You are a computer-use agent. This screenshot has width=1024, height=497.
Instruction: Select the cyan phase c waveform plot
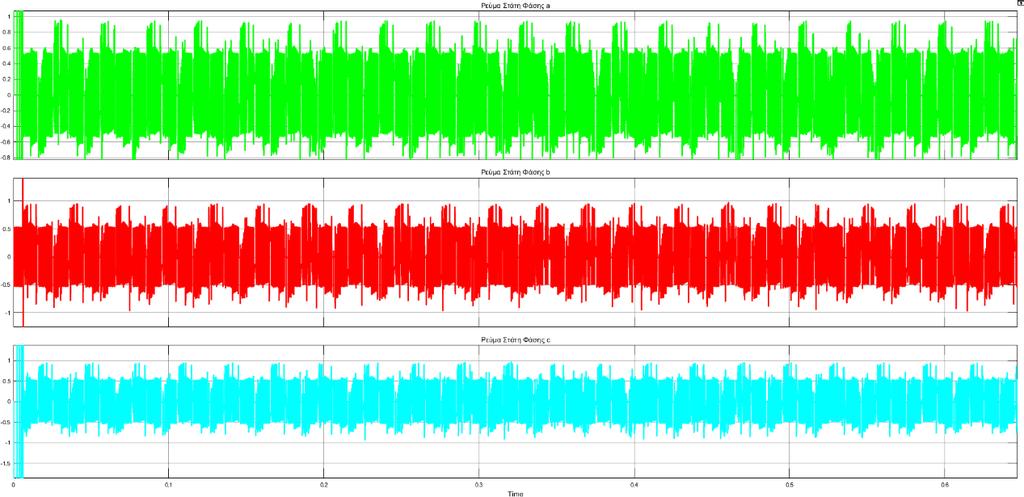pos(516,412)
